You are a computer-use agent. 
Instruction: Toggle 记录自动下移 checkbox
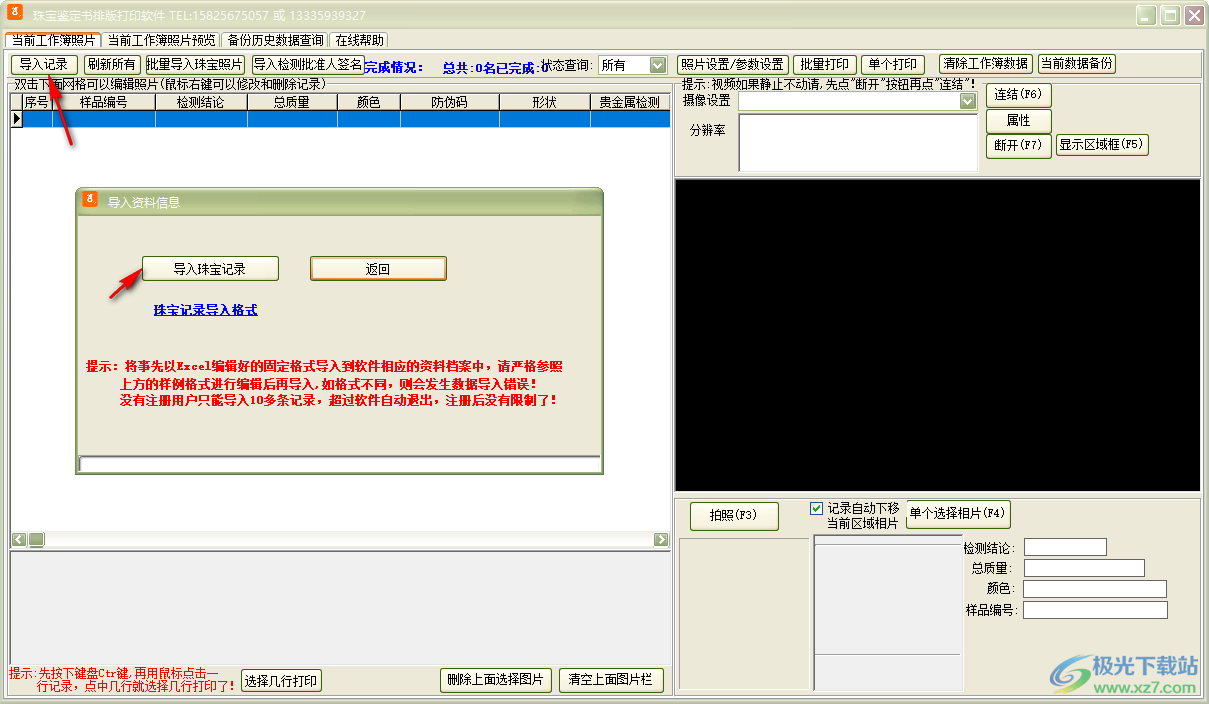click(x=817, y=508)
